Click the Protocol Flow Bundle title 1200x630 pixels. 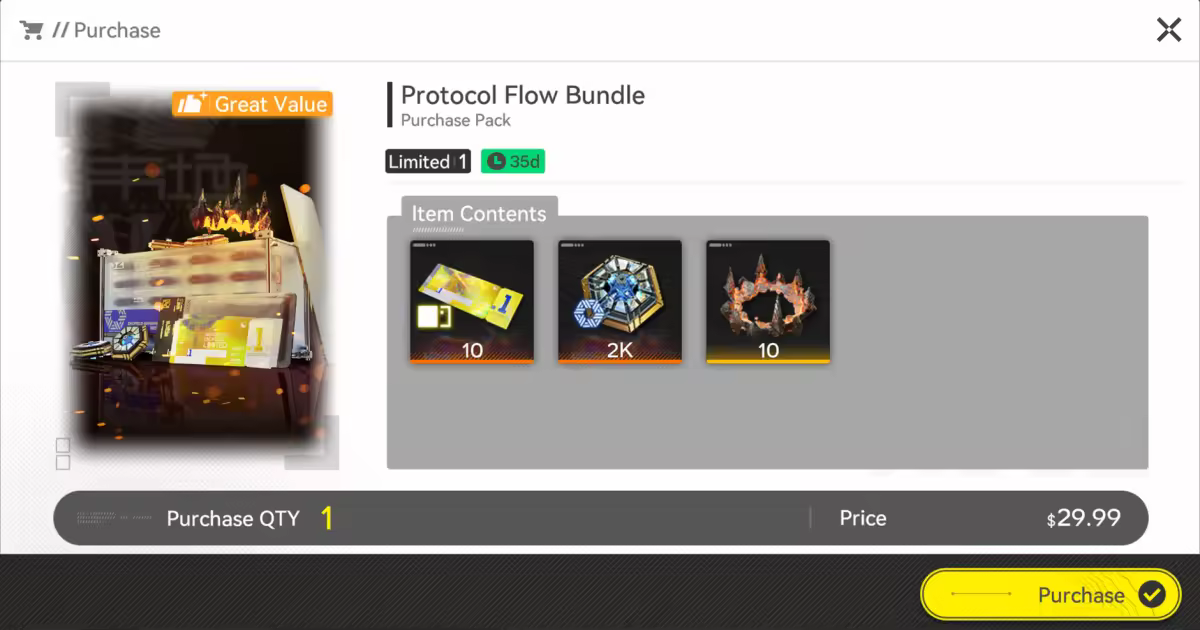(522, 96)
